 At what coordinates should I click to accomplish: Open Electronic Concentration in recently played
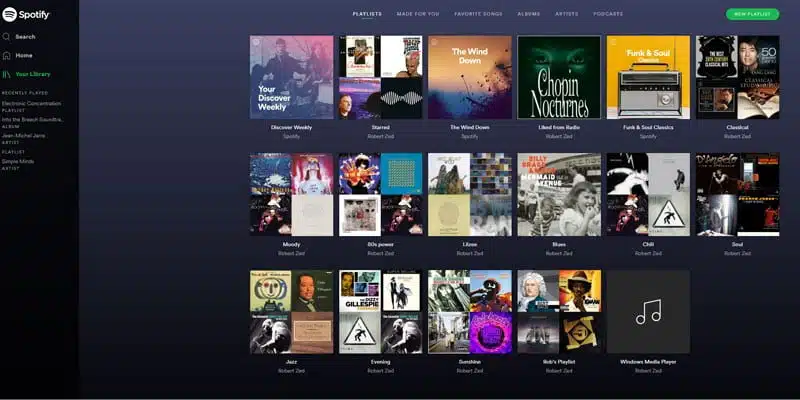[34, 103]
